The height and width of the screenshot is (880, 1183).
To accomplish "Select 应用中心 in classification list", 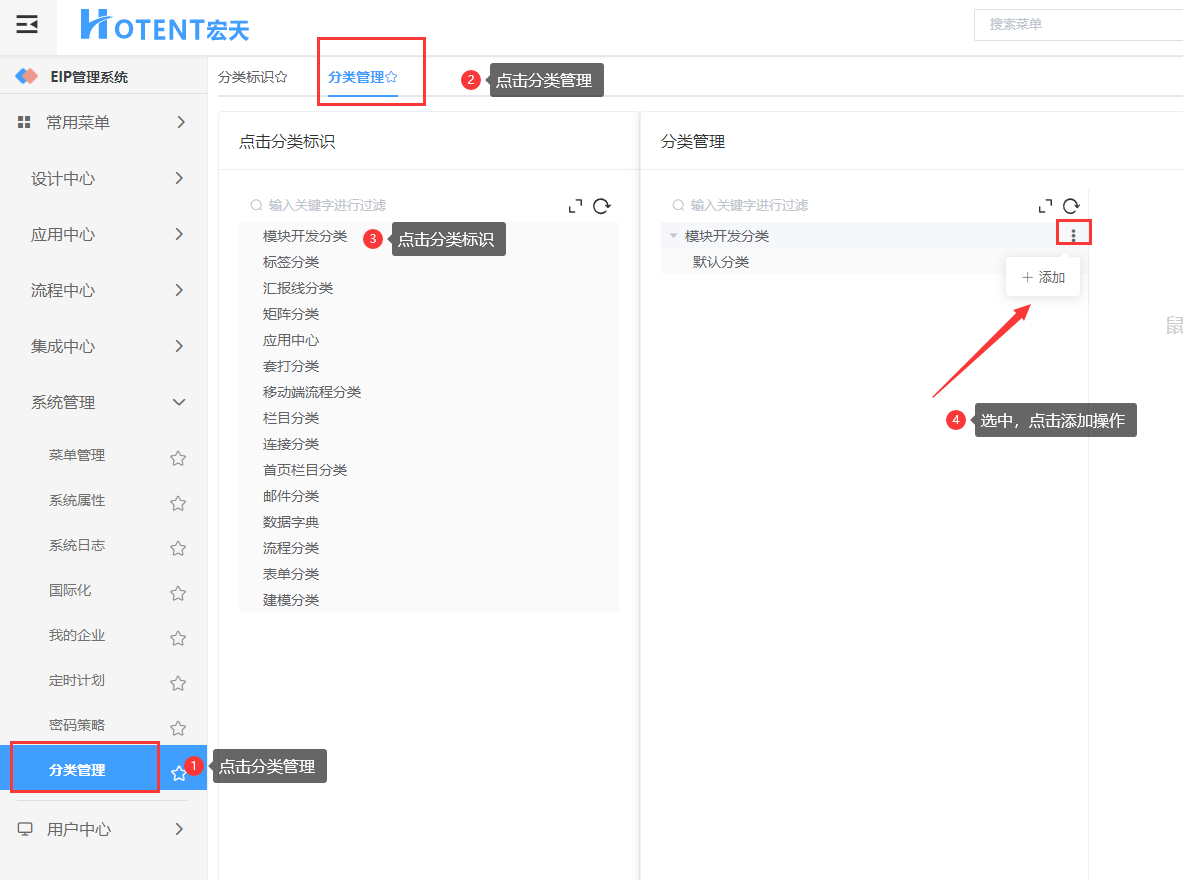I will coord(291,340).
